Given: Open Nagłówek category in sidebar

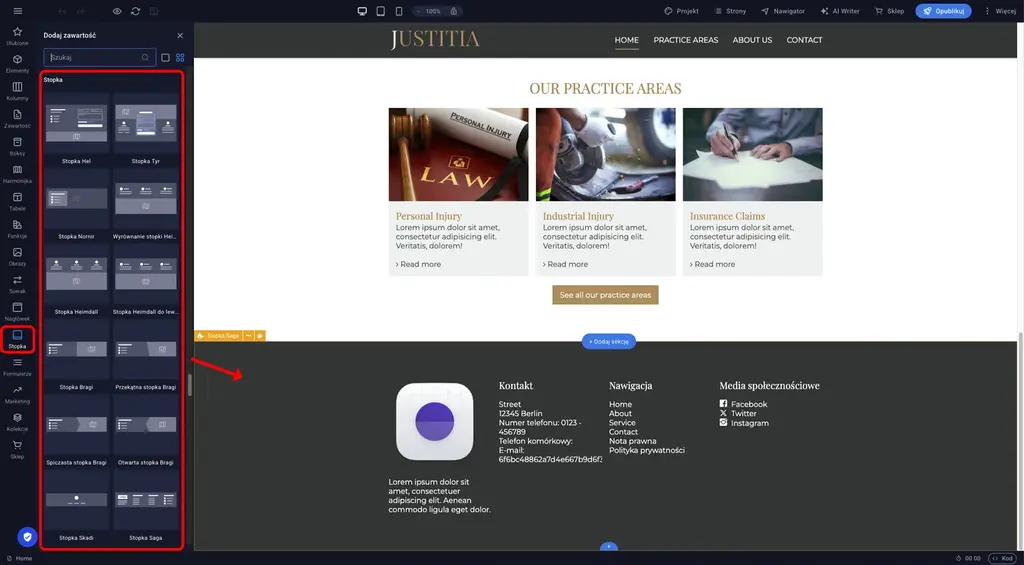Looking at the screenshot, I should (x=17, y=312).
